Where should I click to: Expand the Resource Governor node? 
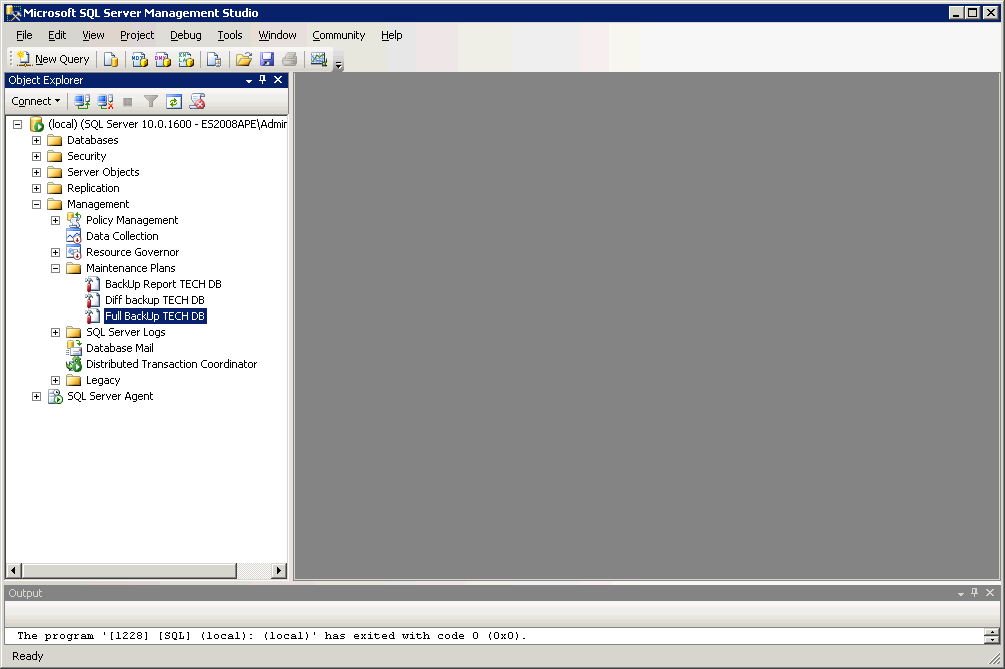point(56,252)
